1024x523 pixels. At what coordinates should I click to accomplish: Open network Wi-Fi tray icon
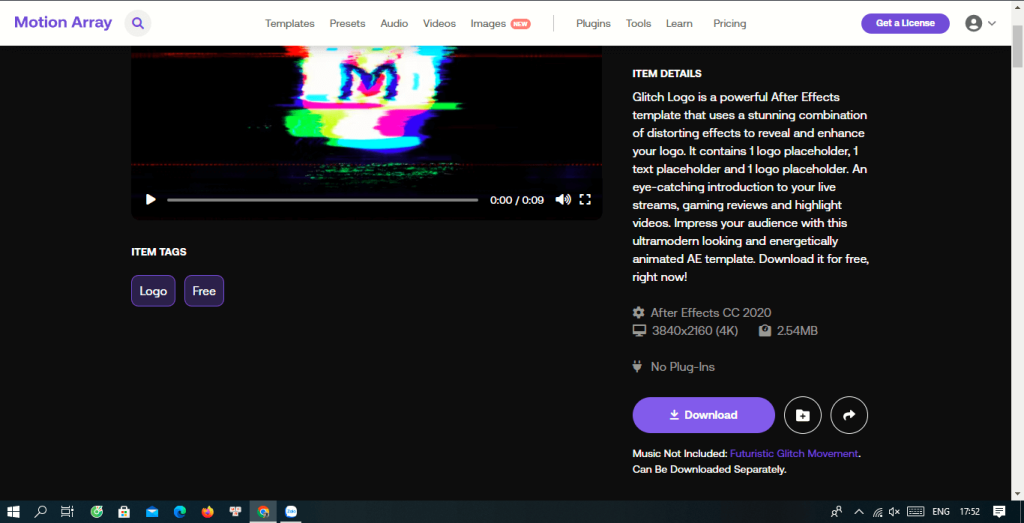pos(878,512)
